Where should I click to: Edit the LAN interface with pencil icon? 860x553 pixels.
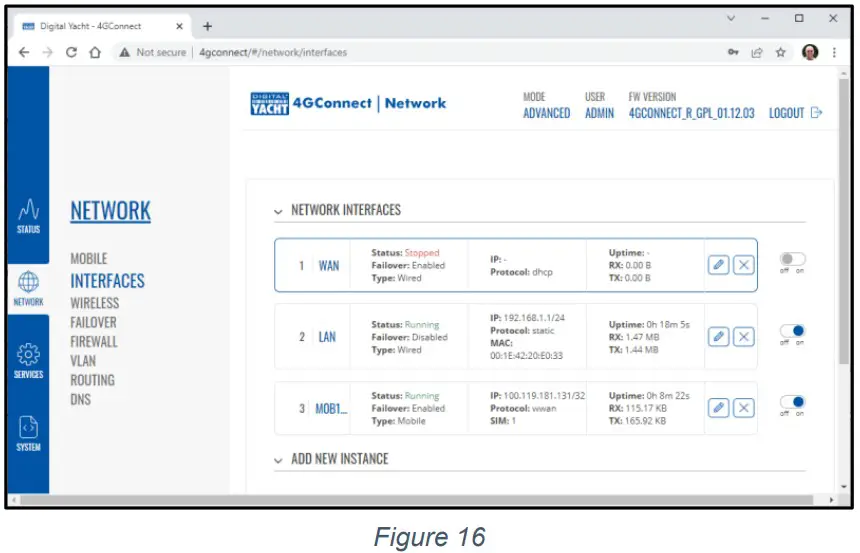tap(718, 336)
